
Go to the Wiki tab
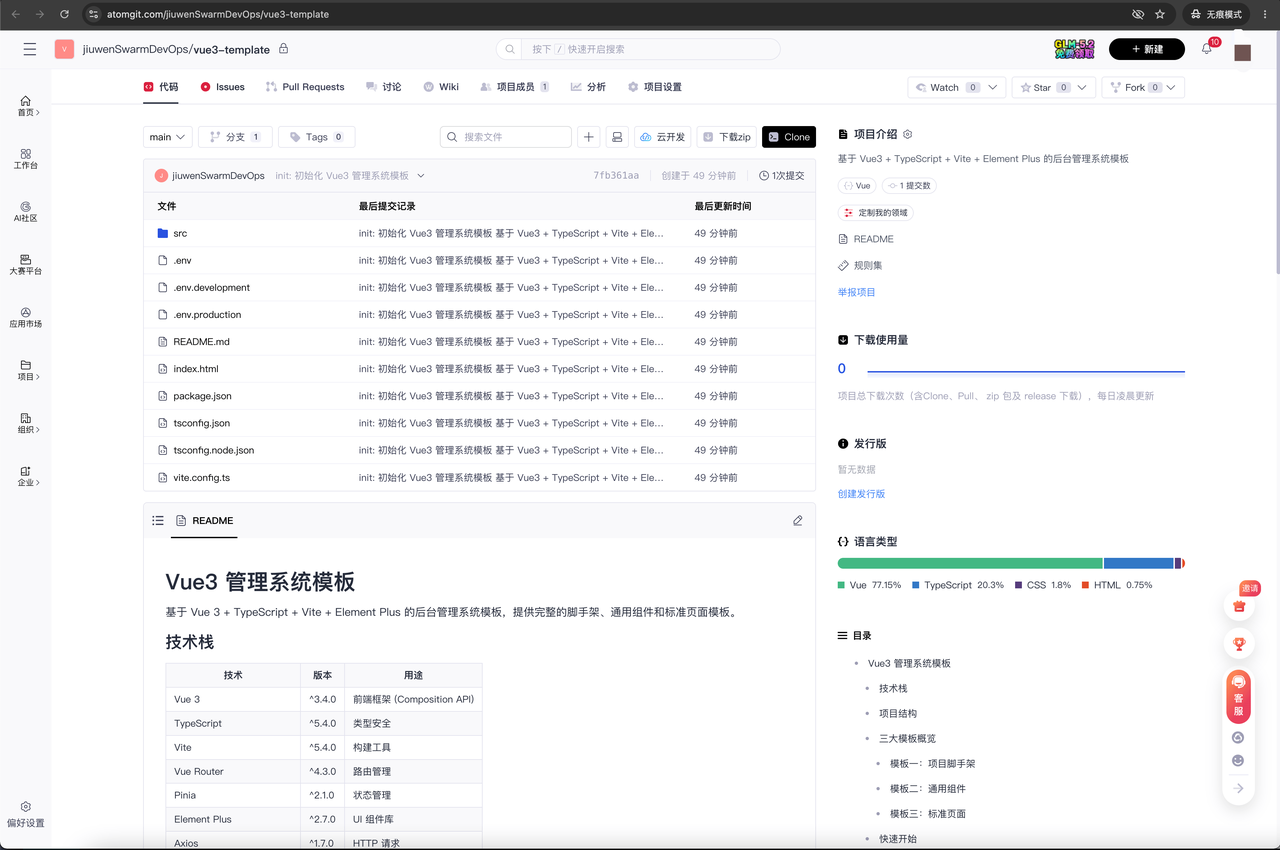441,87
